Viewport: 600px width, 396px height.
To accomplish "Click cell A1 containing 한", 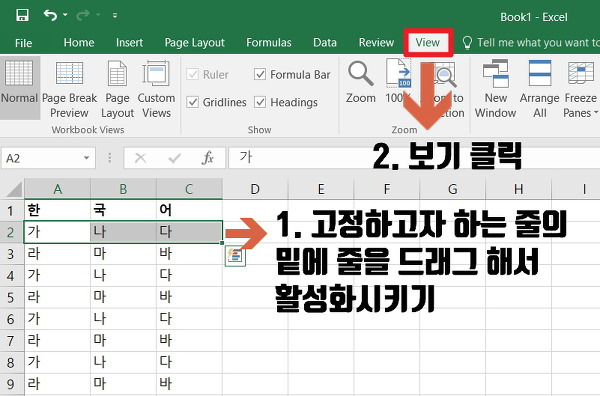I will pyautogui.click(x=57, y=210).
